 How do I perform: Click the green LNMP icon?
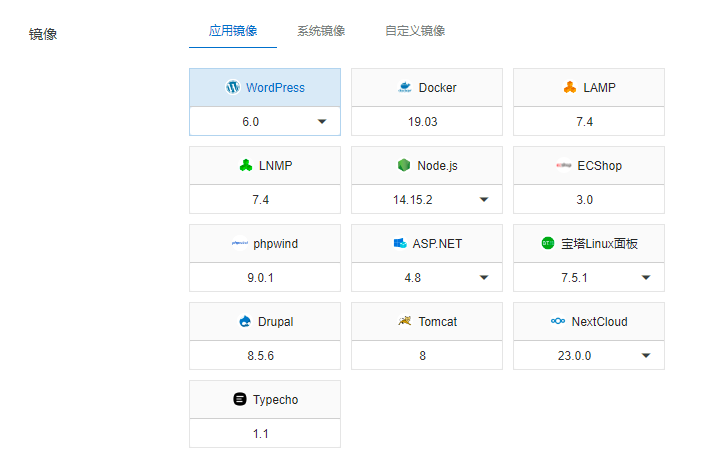tap(246, 165)
